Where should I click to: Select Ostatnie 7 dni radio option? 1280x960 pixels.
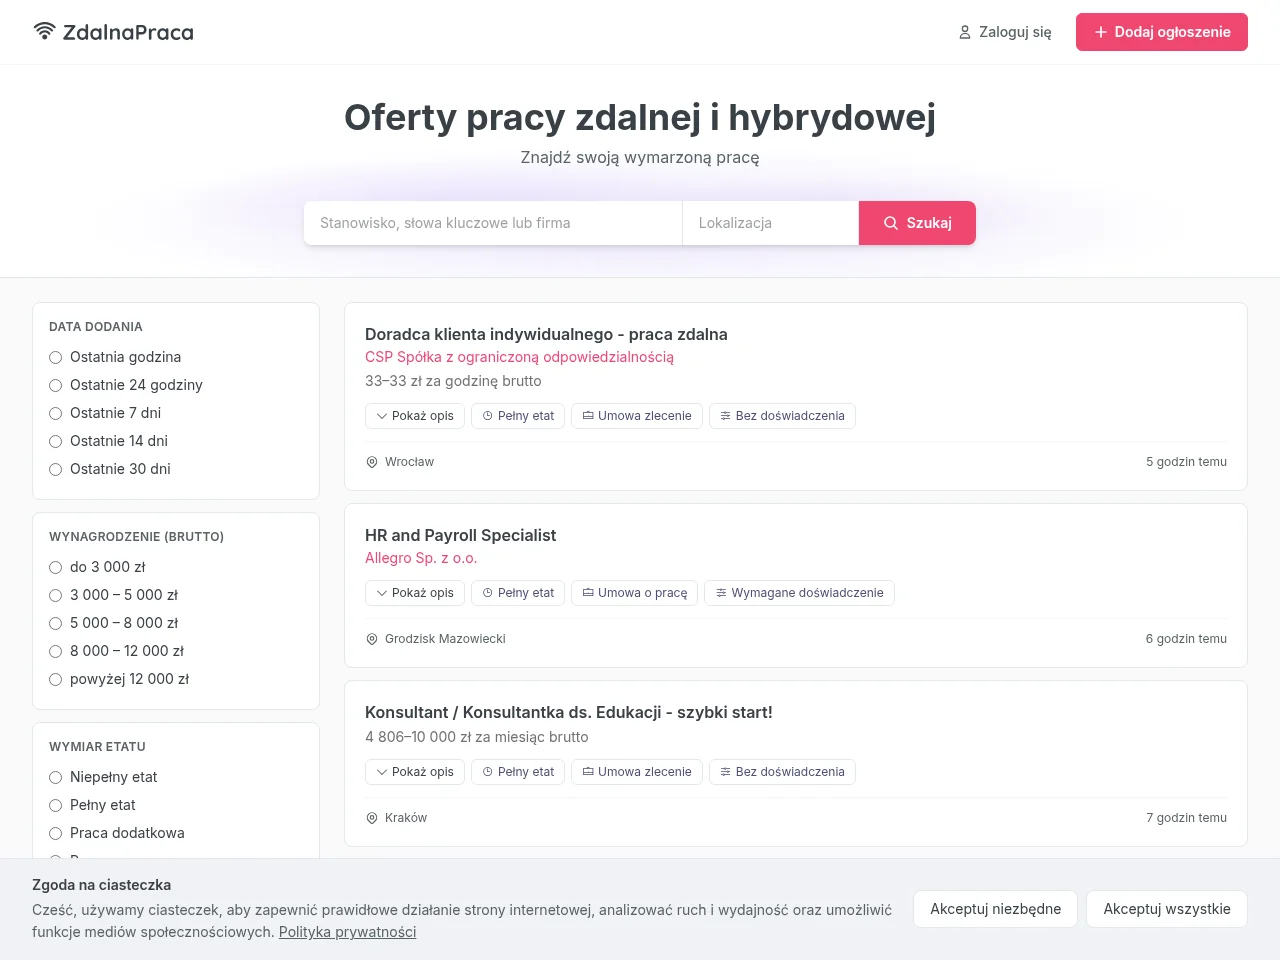tap(56, 413)
